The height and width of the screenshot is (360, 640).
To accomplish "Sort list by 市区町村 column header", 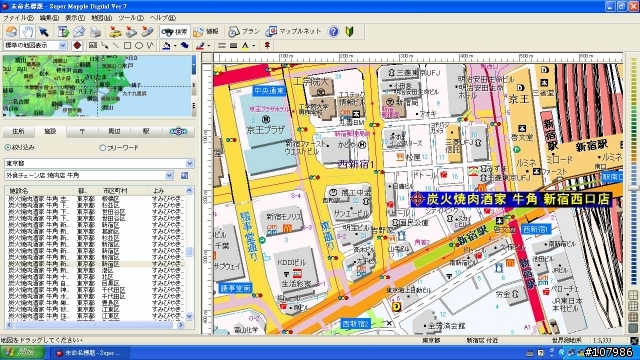I will pyautogui.click(x=125, y=191).
